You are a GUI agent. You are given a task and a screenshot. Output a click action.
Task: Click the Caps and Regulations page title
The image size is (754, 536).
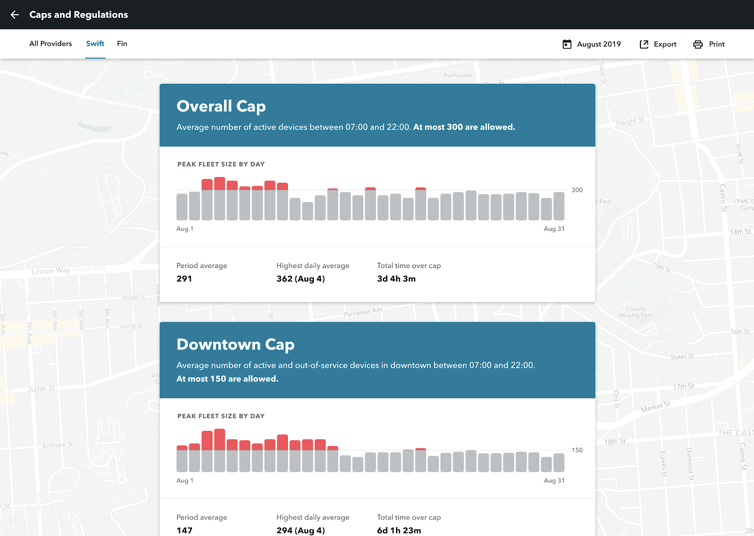tap(78, 15)
